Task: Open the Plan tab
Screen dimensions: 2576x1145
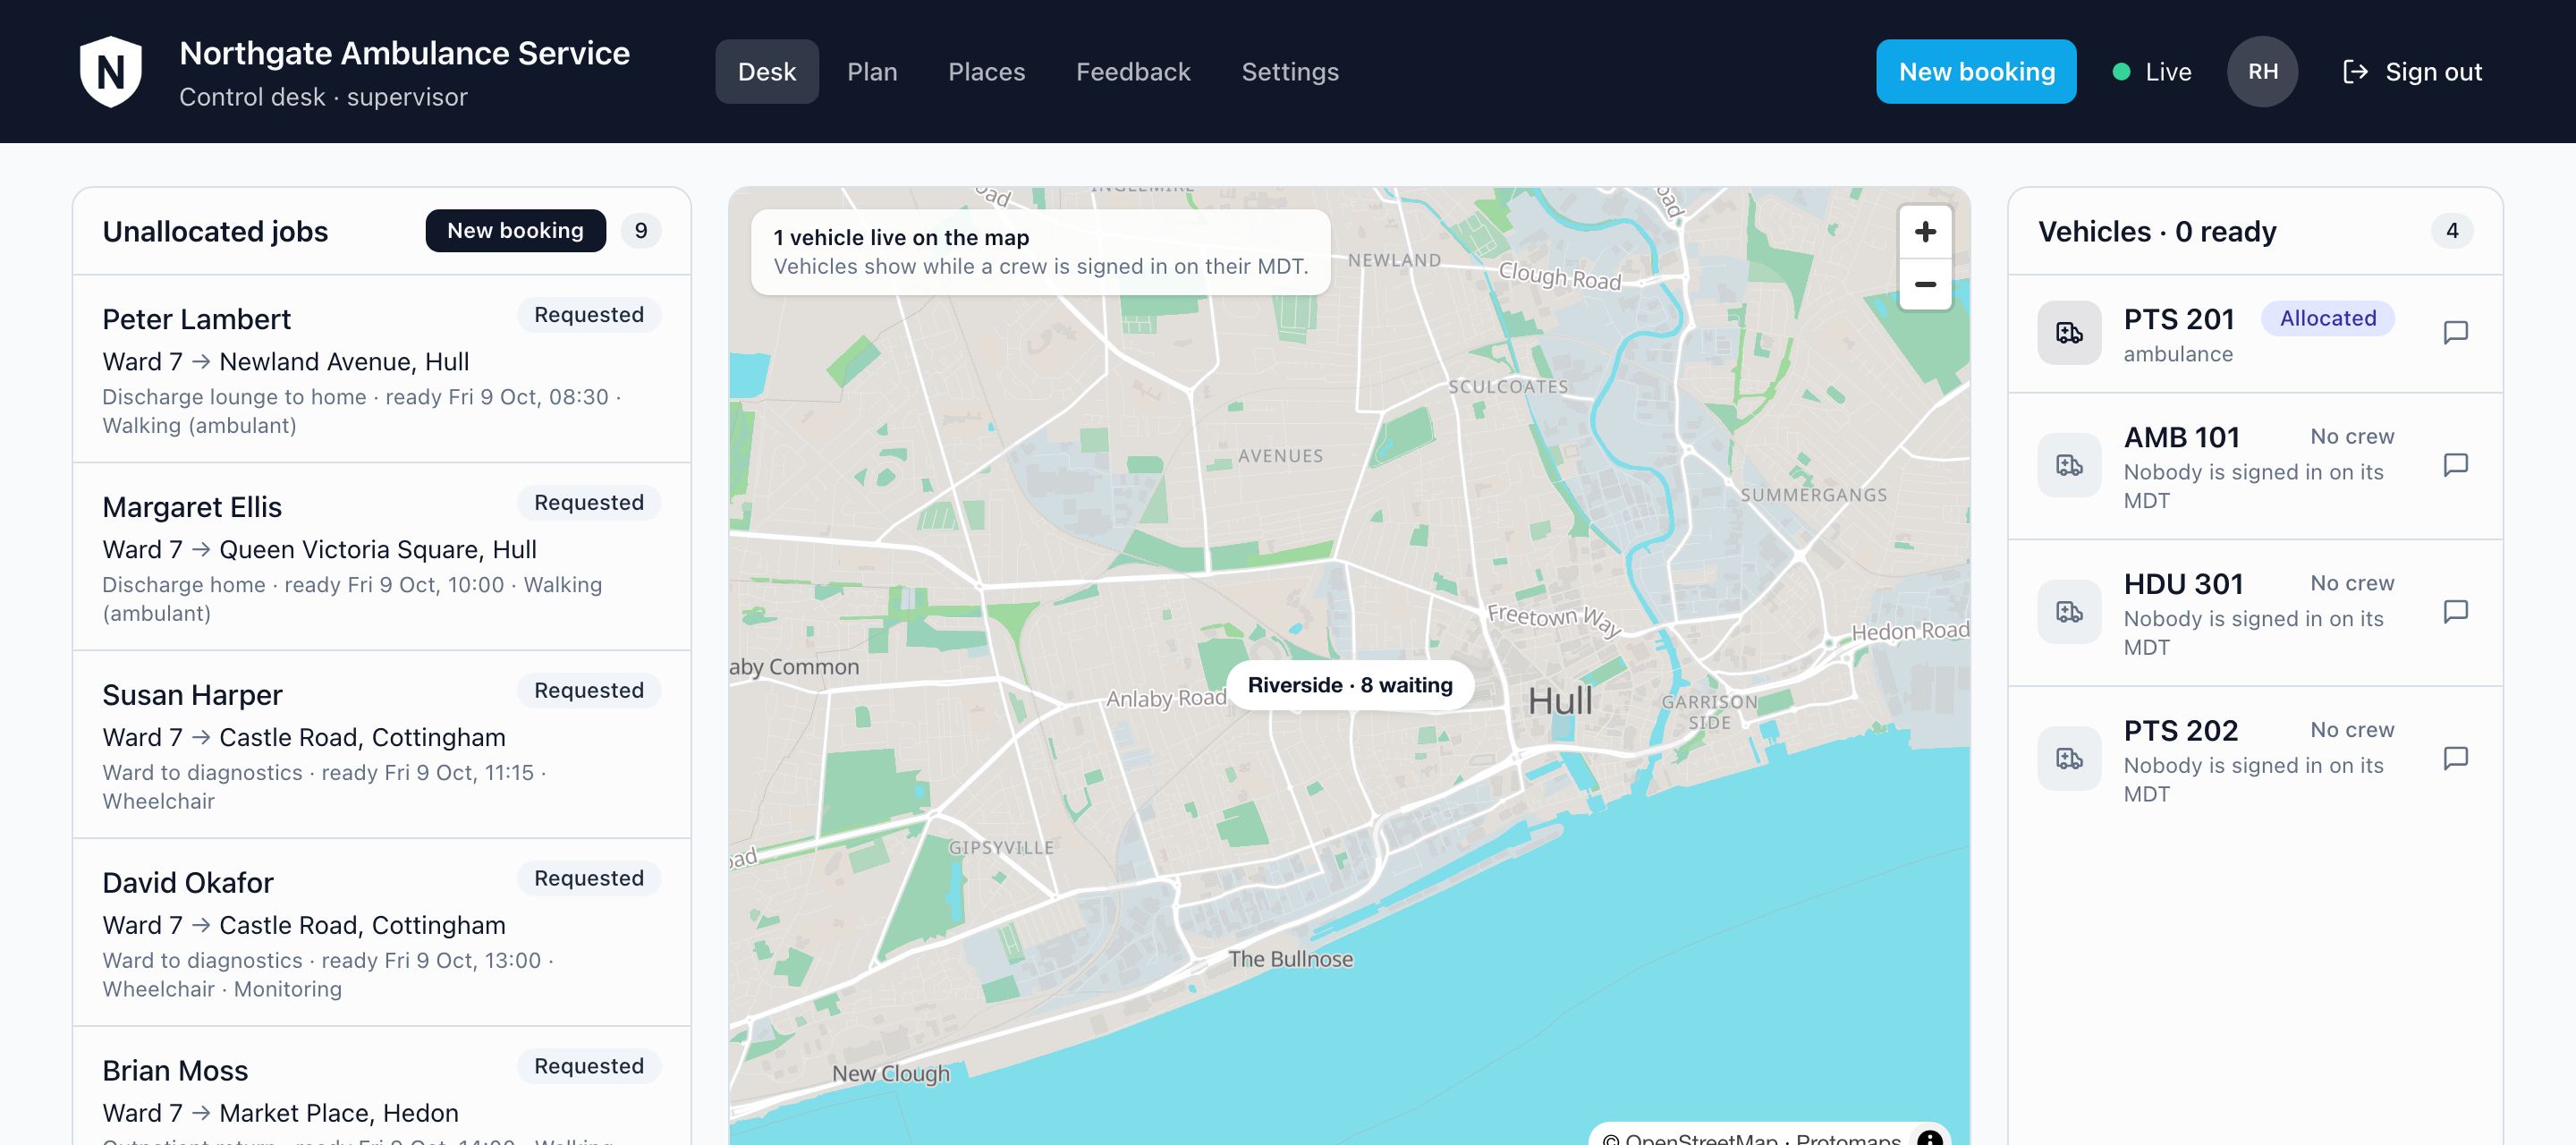Action: coord(872,72)
